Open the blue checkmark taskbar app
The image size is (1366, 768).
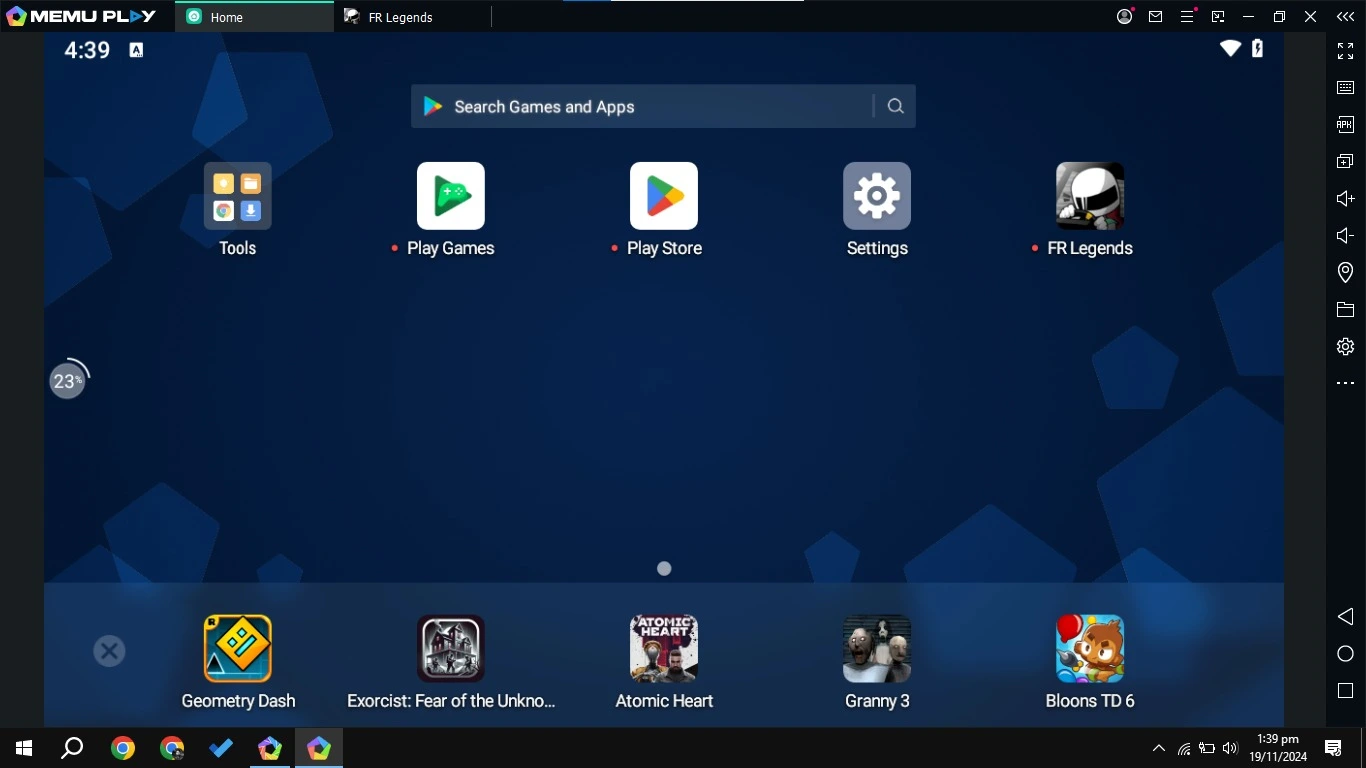[221, 748]
